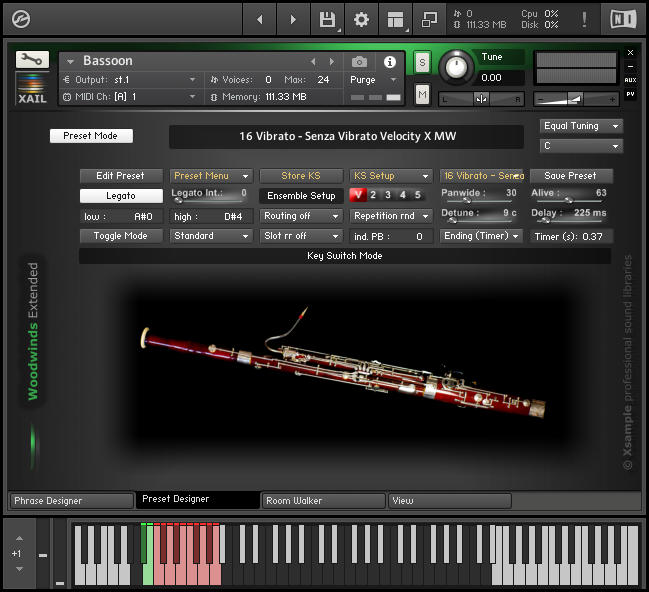The height and width of the screenshot is (592, 649).
Task: Go to previous instrument with left arrow
Action: (260, 19)
